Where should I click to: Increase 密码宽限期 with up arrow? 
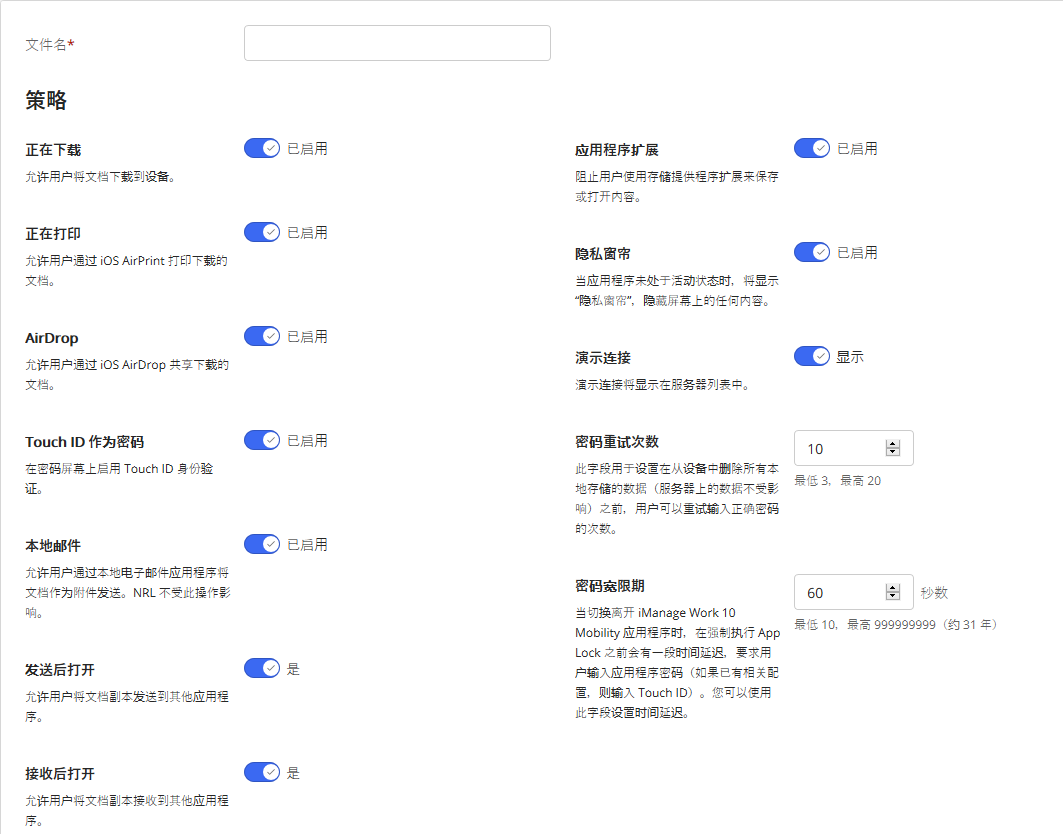(893, 588)
